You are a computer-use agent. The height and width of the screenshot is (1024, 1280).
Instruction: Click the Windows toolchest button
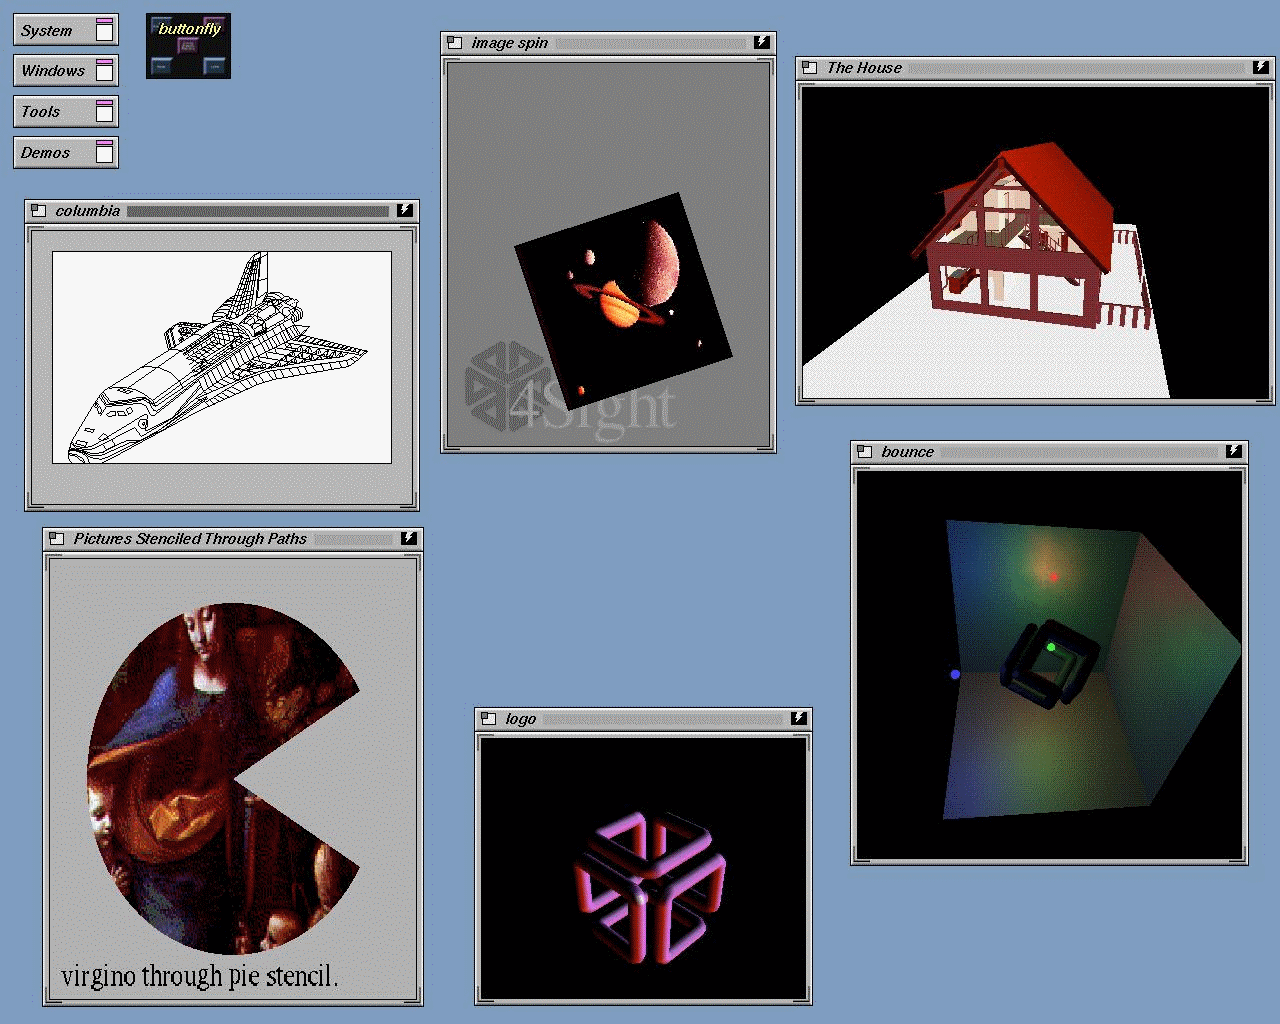click(x=53, y=71)
